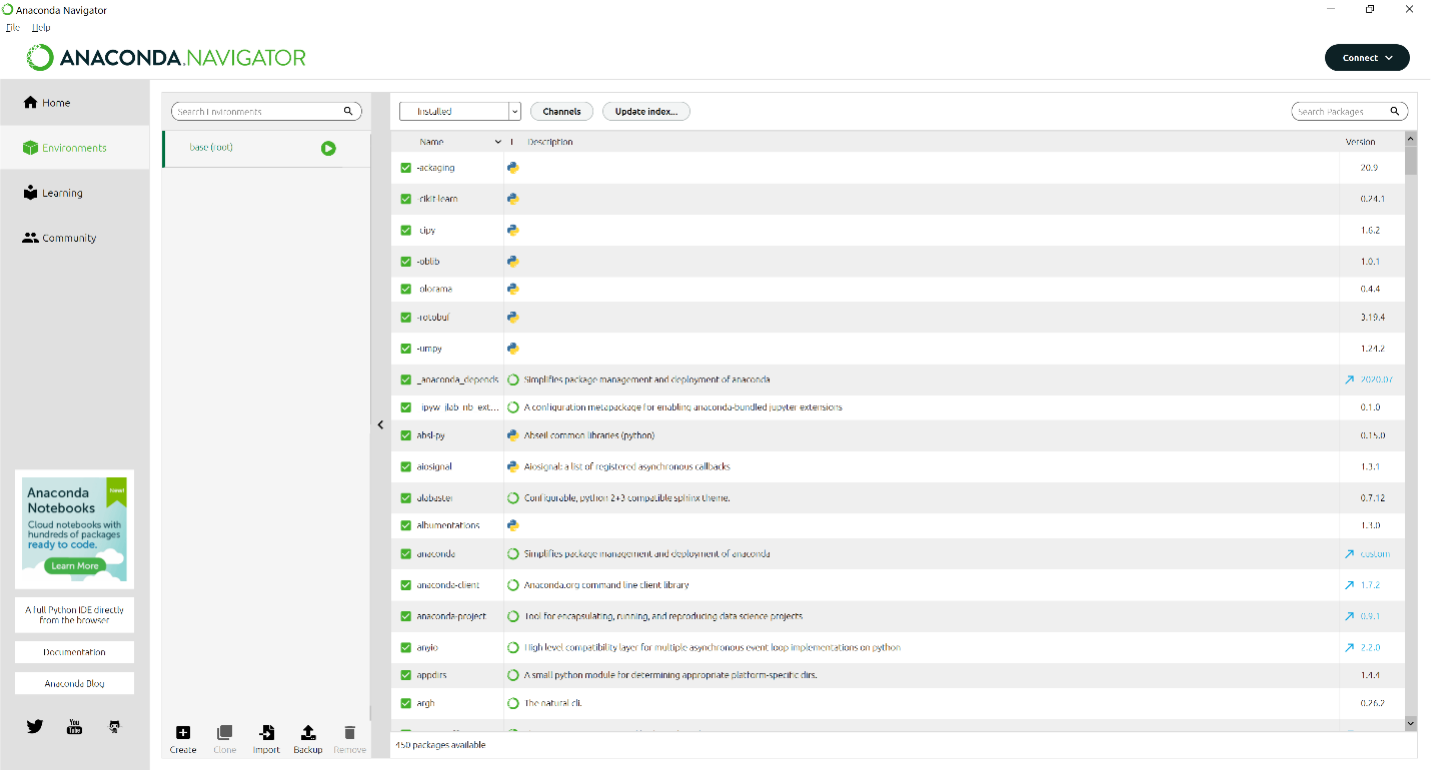
Task: Click the upgrade arrow for _anaconda_depends 2020.07
Action: coord(1350,380)
